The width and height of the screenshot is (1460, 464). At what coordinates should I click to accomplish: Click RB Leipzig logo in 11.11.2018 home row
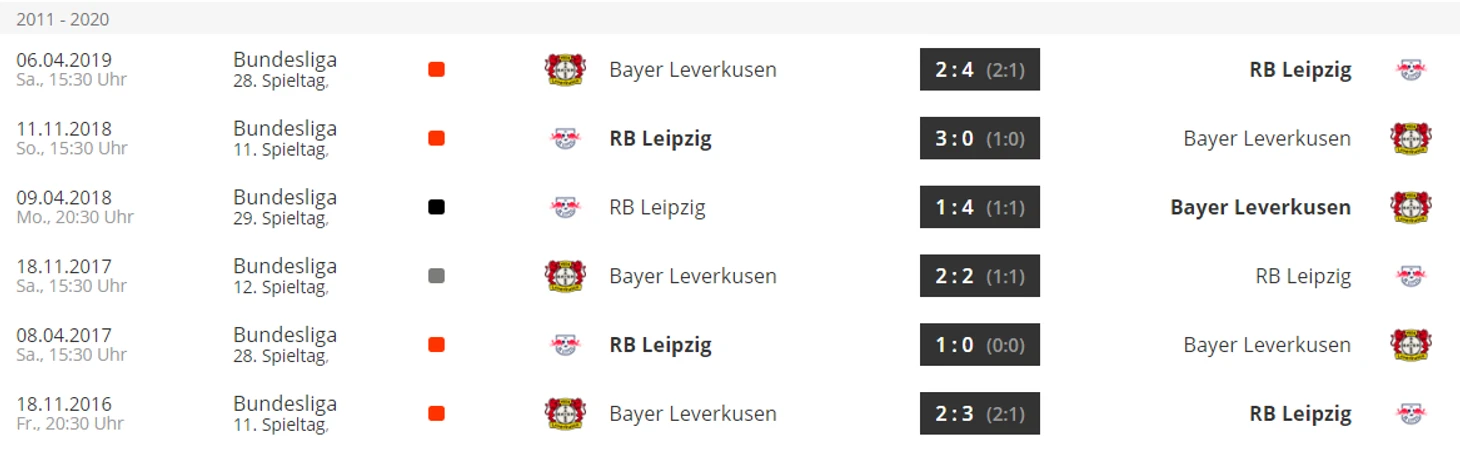click(565, 138)
